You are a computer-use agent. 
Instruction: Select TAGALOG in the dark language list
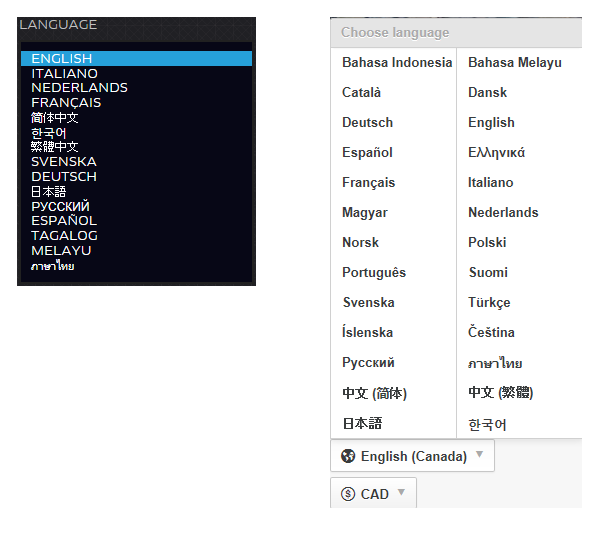click(64, 236)
